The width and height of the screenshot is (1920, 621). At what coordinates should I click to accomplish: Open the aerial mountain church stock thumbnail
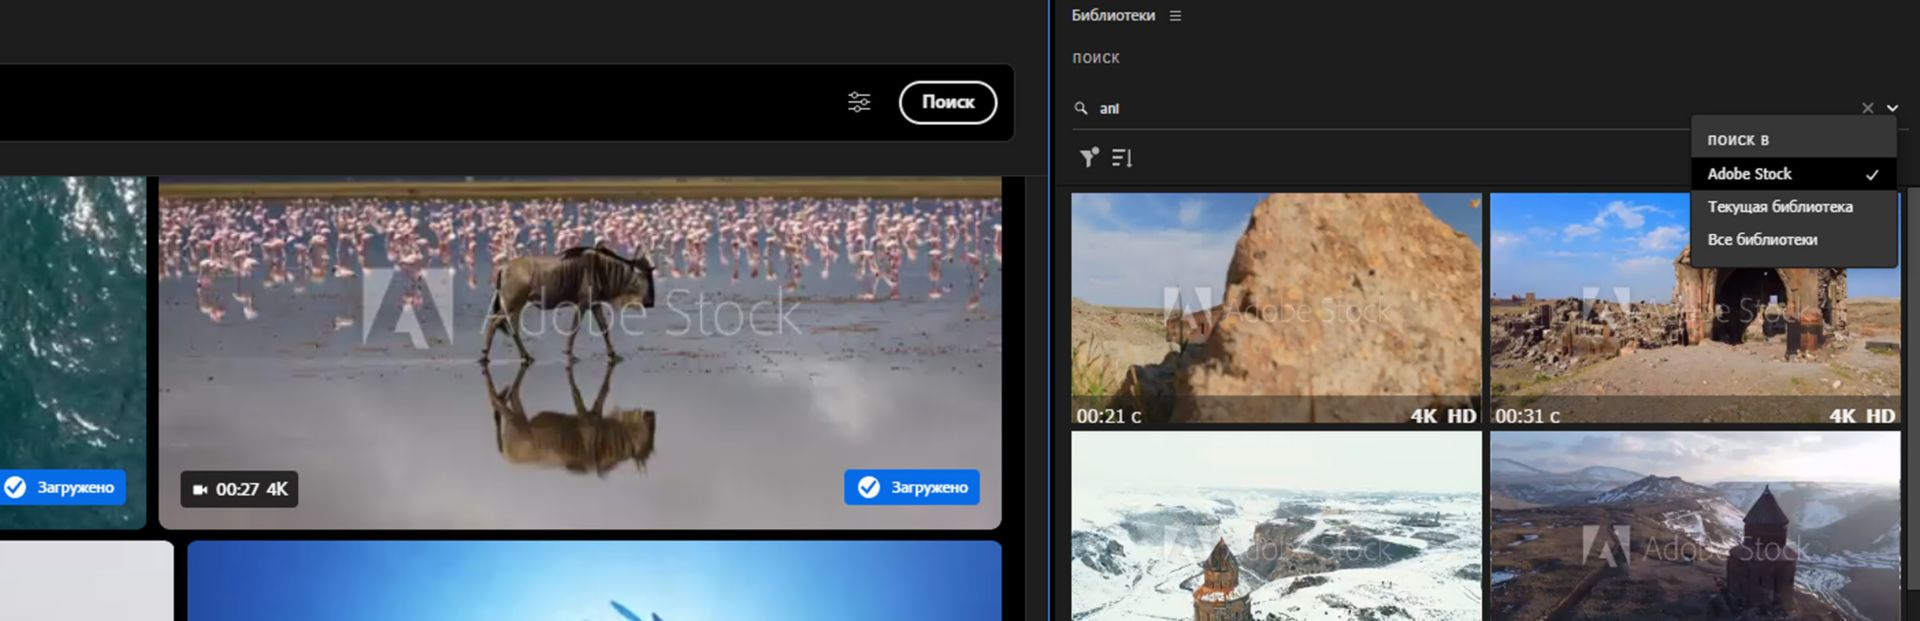pyautogui.click(x=1695, y=526)
